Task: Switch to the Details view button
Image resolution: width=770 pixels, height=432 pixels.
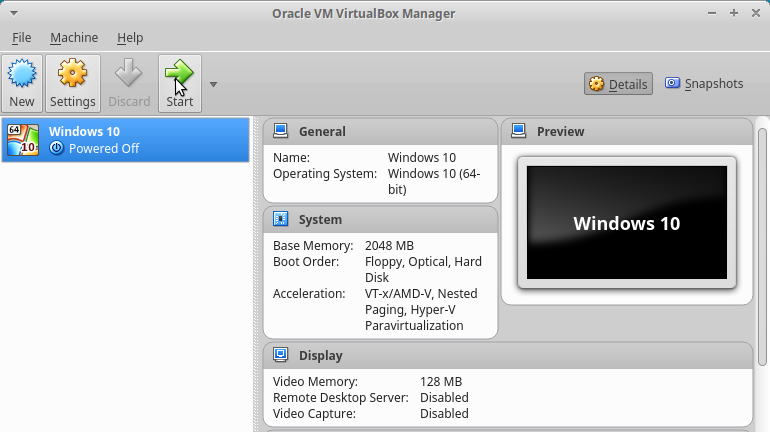Action: pyautogui.click(x=618, y=84)
